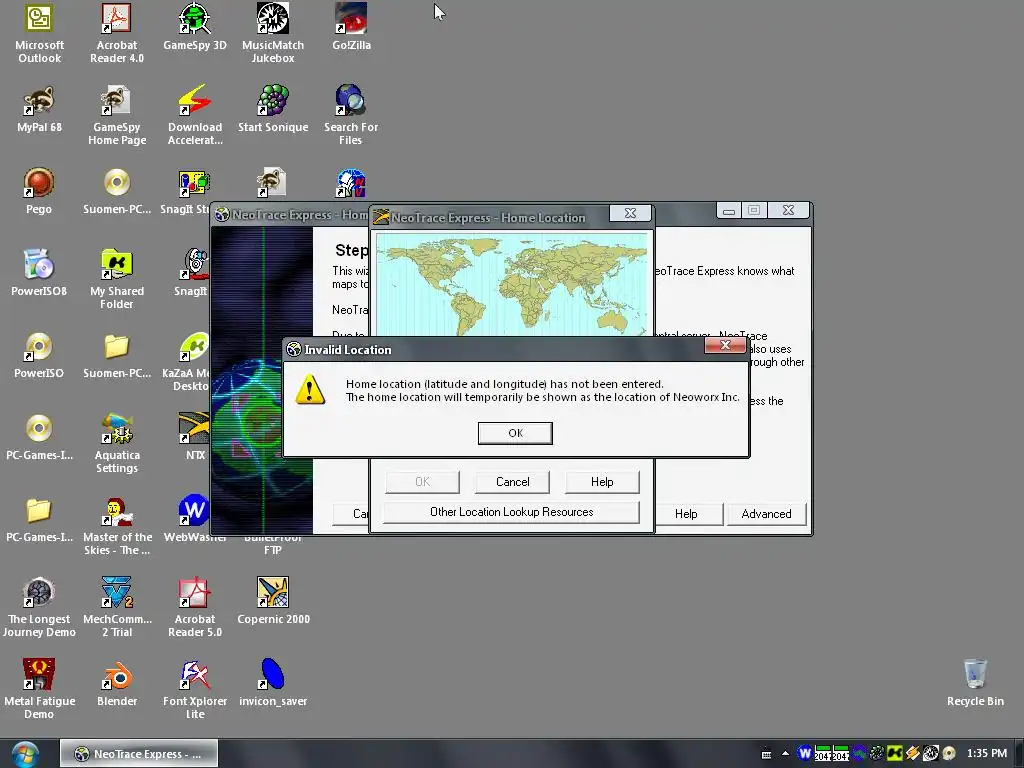Image resolution: width=1024 pixels, height=768 pixels.
Task: Select the Acrobat Reader 4.0 icon
Action: click(117, 33)
